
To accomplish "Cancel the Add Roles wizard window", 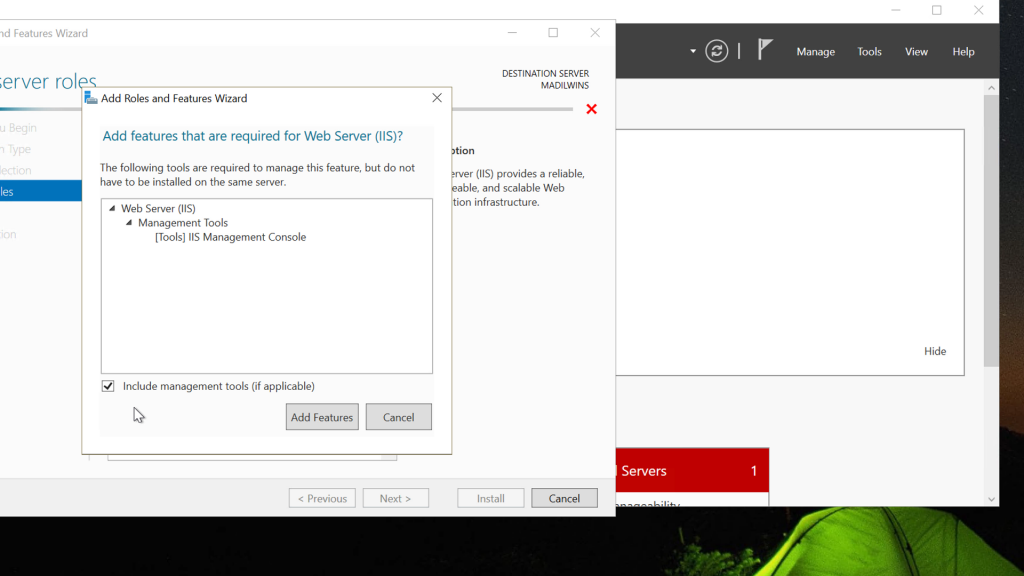I will click(x=564, y=498).
